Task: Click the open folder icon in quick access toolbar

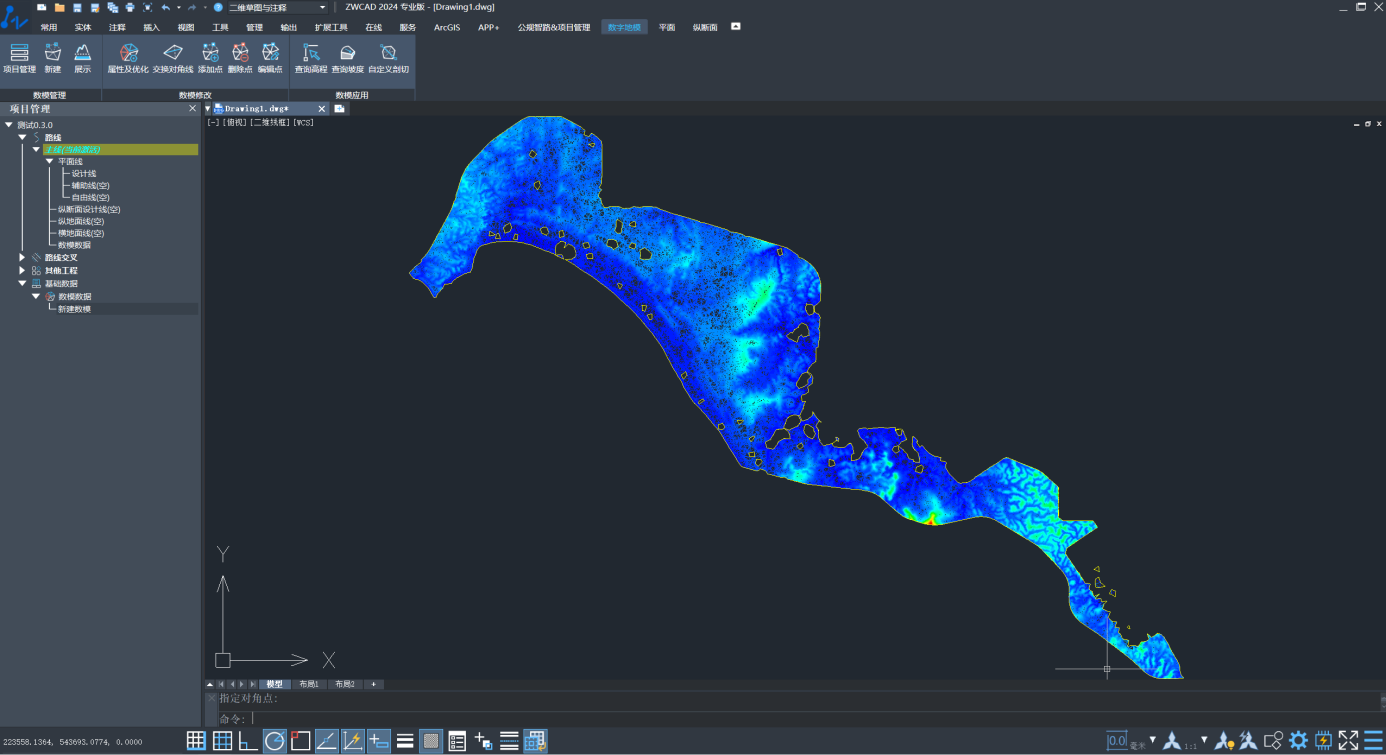Action: coord(60,7)
